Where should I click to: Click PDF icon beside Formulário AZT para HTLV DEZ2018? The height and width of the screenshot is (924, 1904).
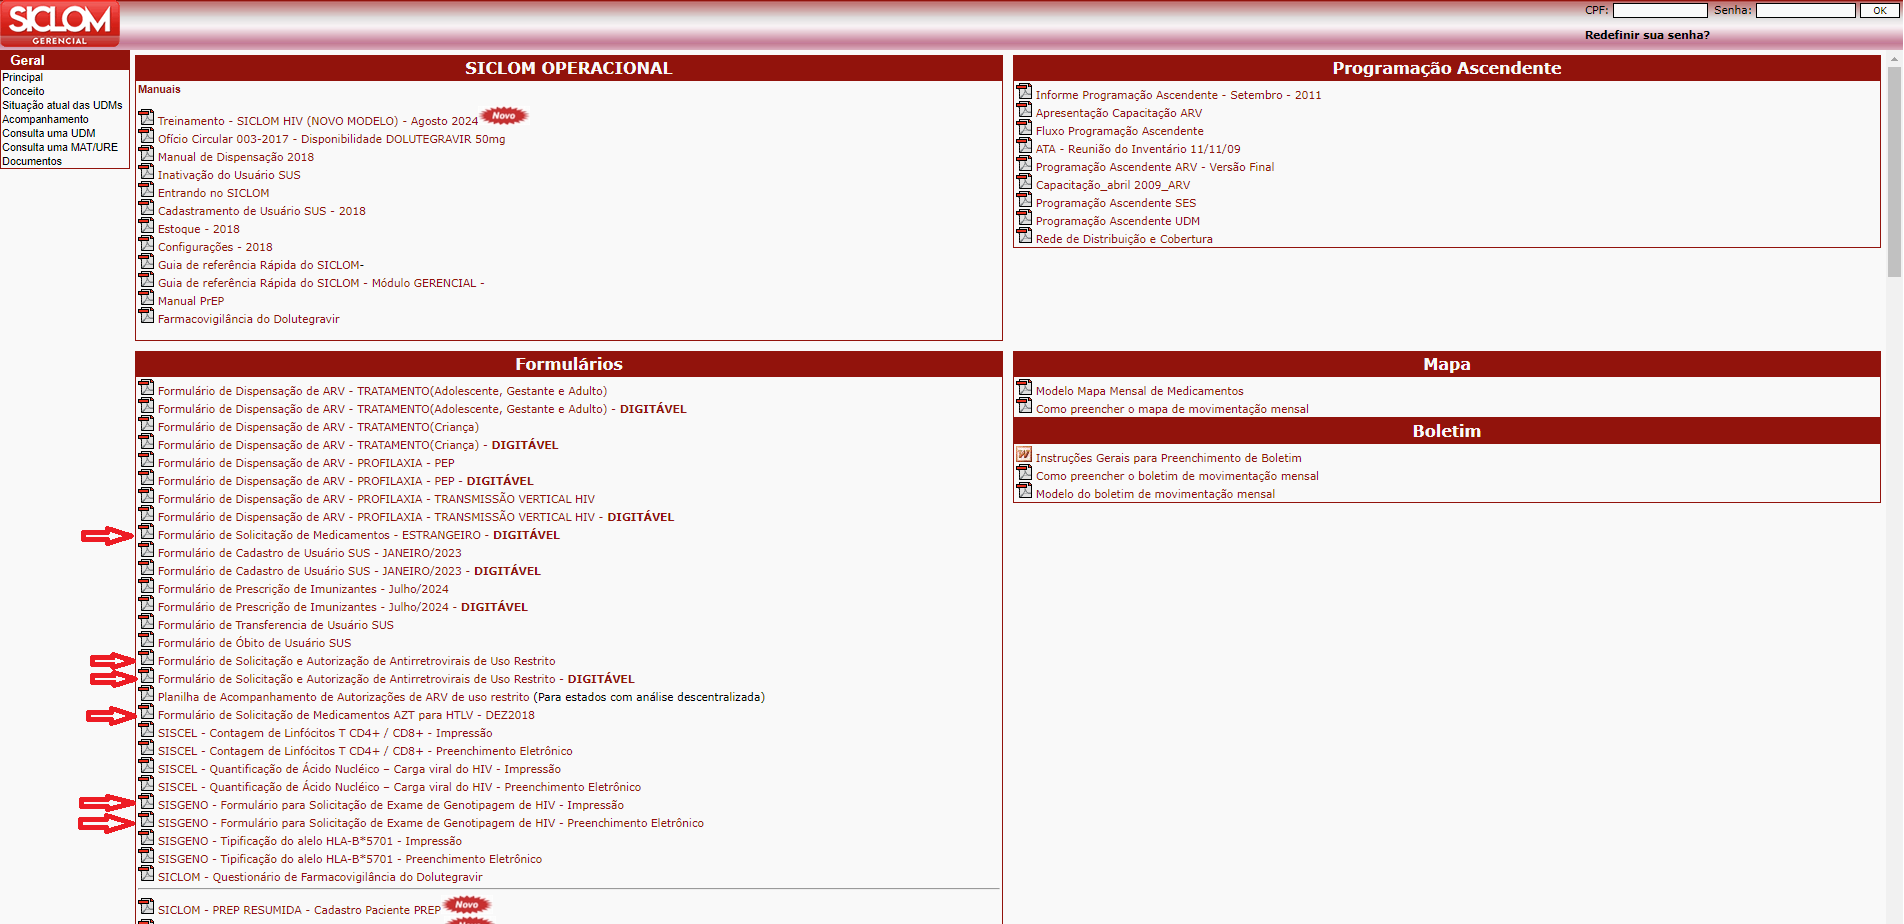point(146,712)
